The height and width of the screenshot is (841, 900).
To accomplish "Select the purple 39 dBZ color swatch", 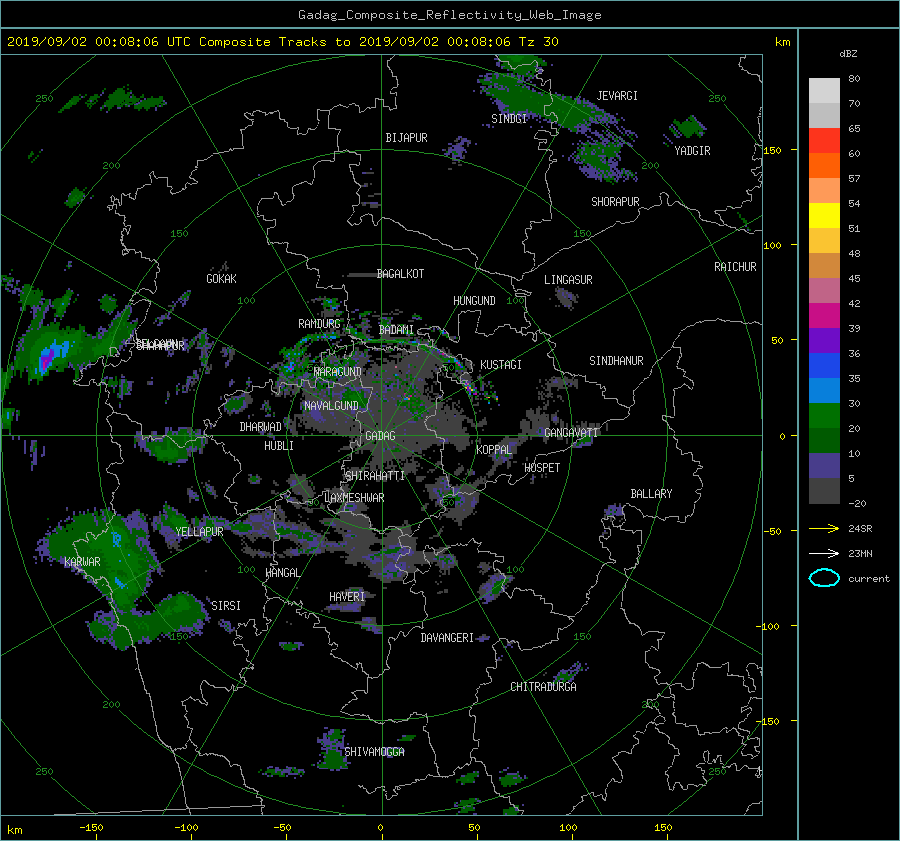I will [x=824, y=341].
